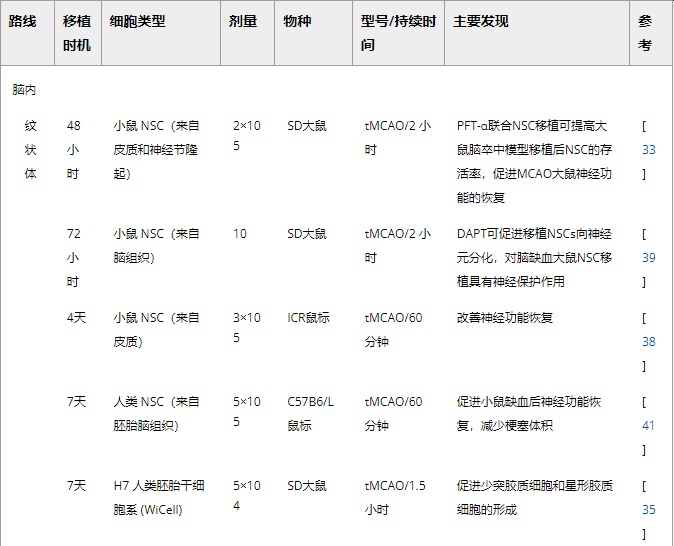Select the 72小时 transplant timing cell
674x546 pixels.
click(x=74, y=257)
